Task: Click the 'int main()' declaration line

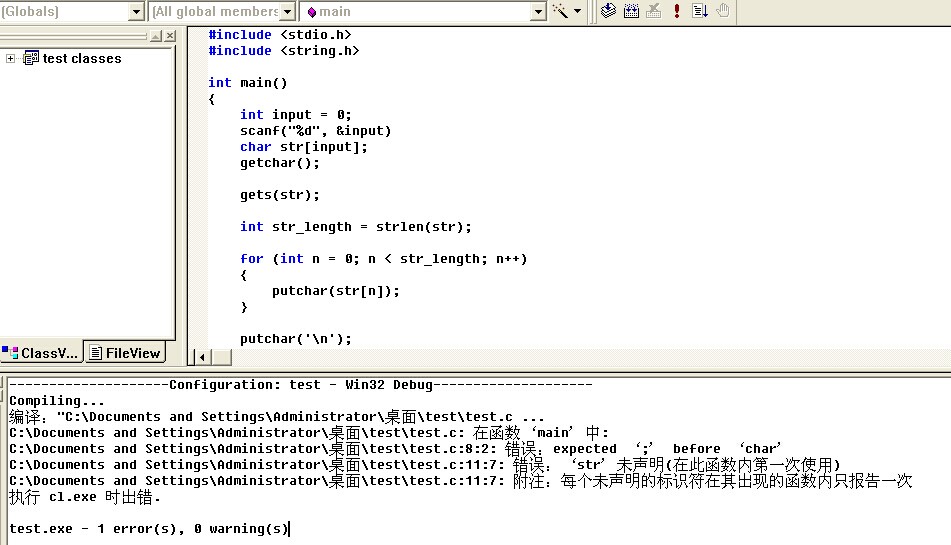Action: tap(247, 82)
